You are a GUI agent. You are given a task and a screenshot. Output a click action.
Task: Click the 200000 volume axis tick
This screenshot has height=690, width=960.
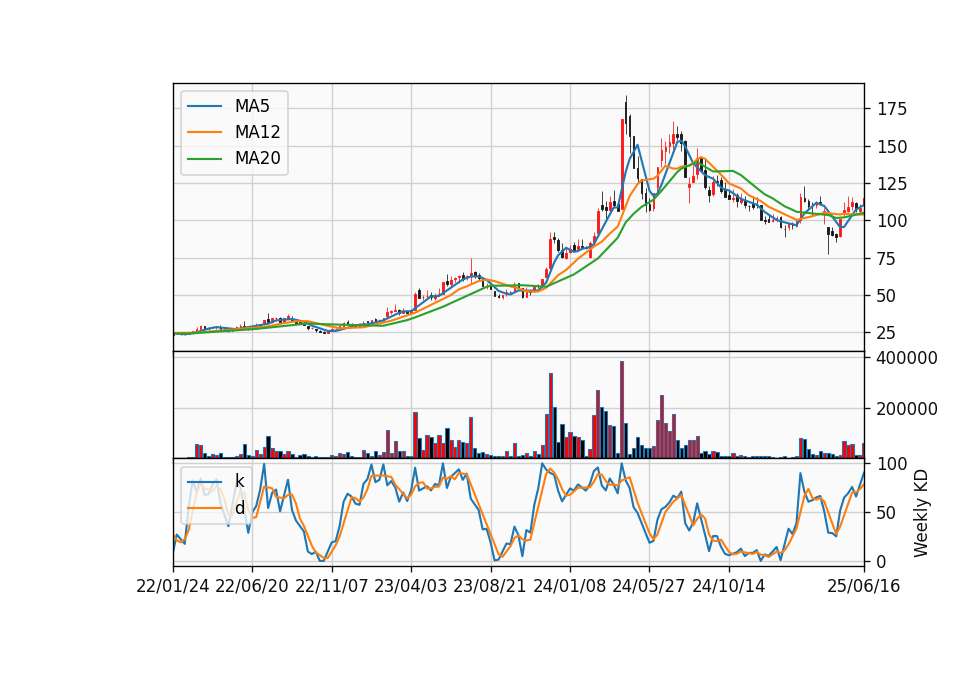907,409
